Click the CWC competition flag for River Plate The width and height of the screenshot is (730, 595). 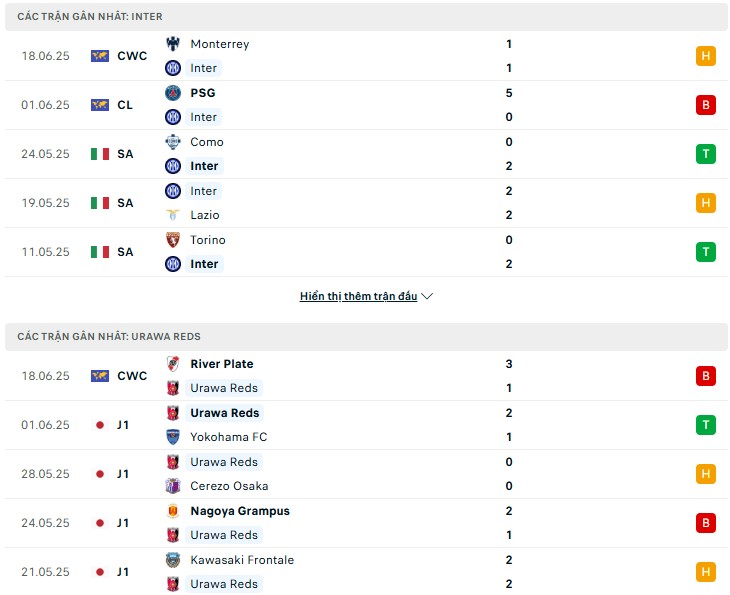[x=100, y=376]
